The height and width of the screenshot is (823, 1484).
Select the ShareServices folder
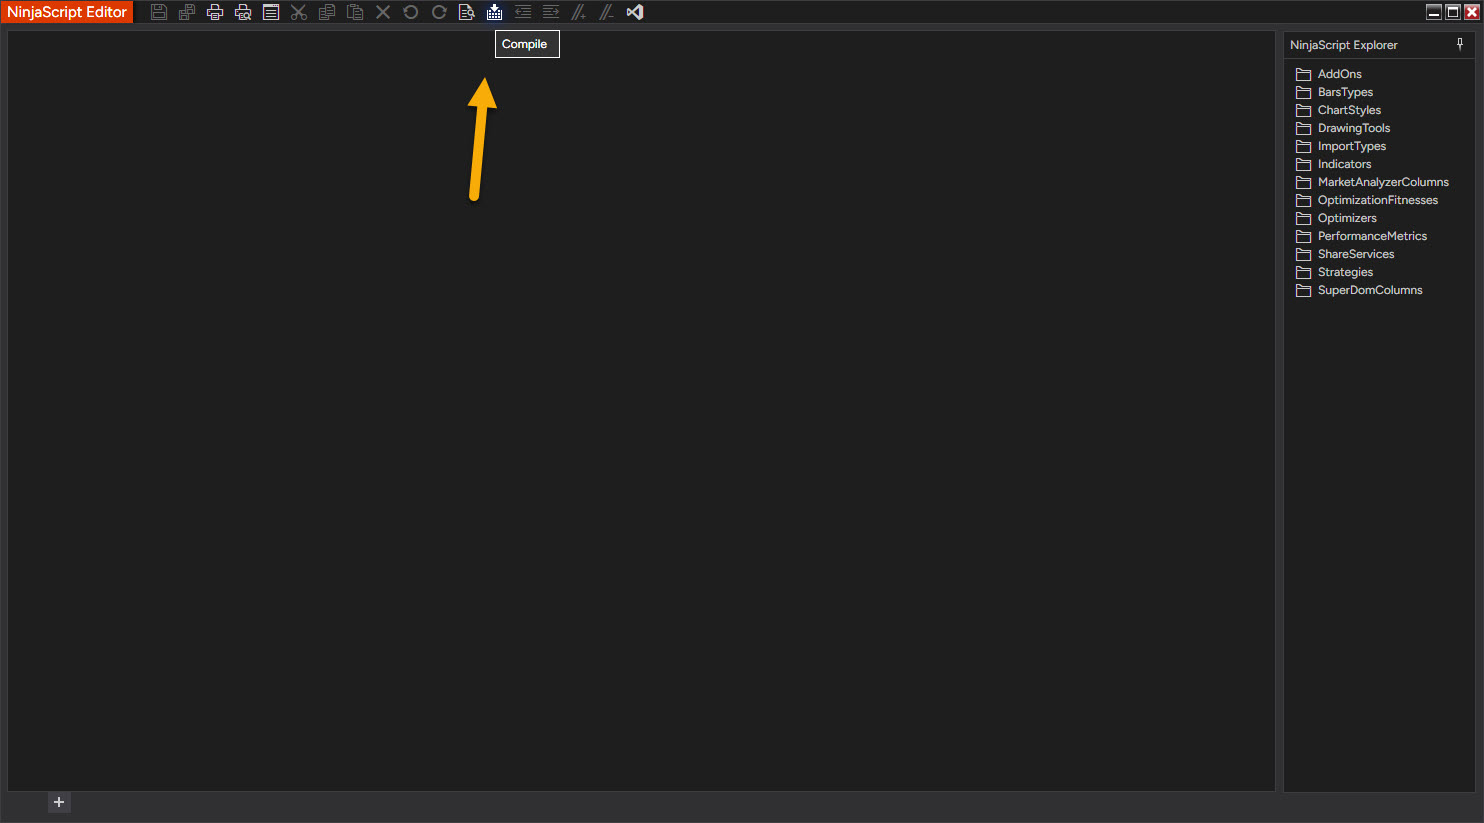[1345, 254]
